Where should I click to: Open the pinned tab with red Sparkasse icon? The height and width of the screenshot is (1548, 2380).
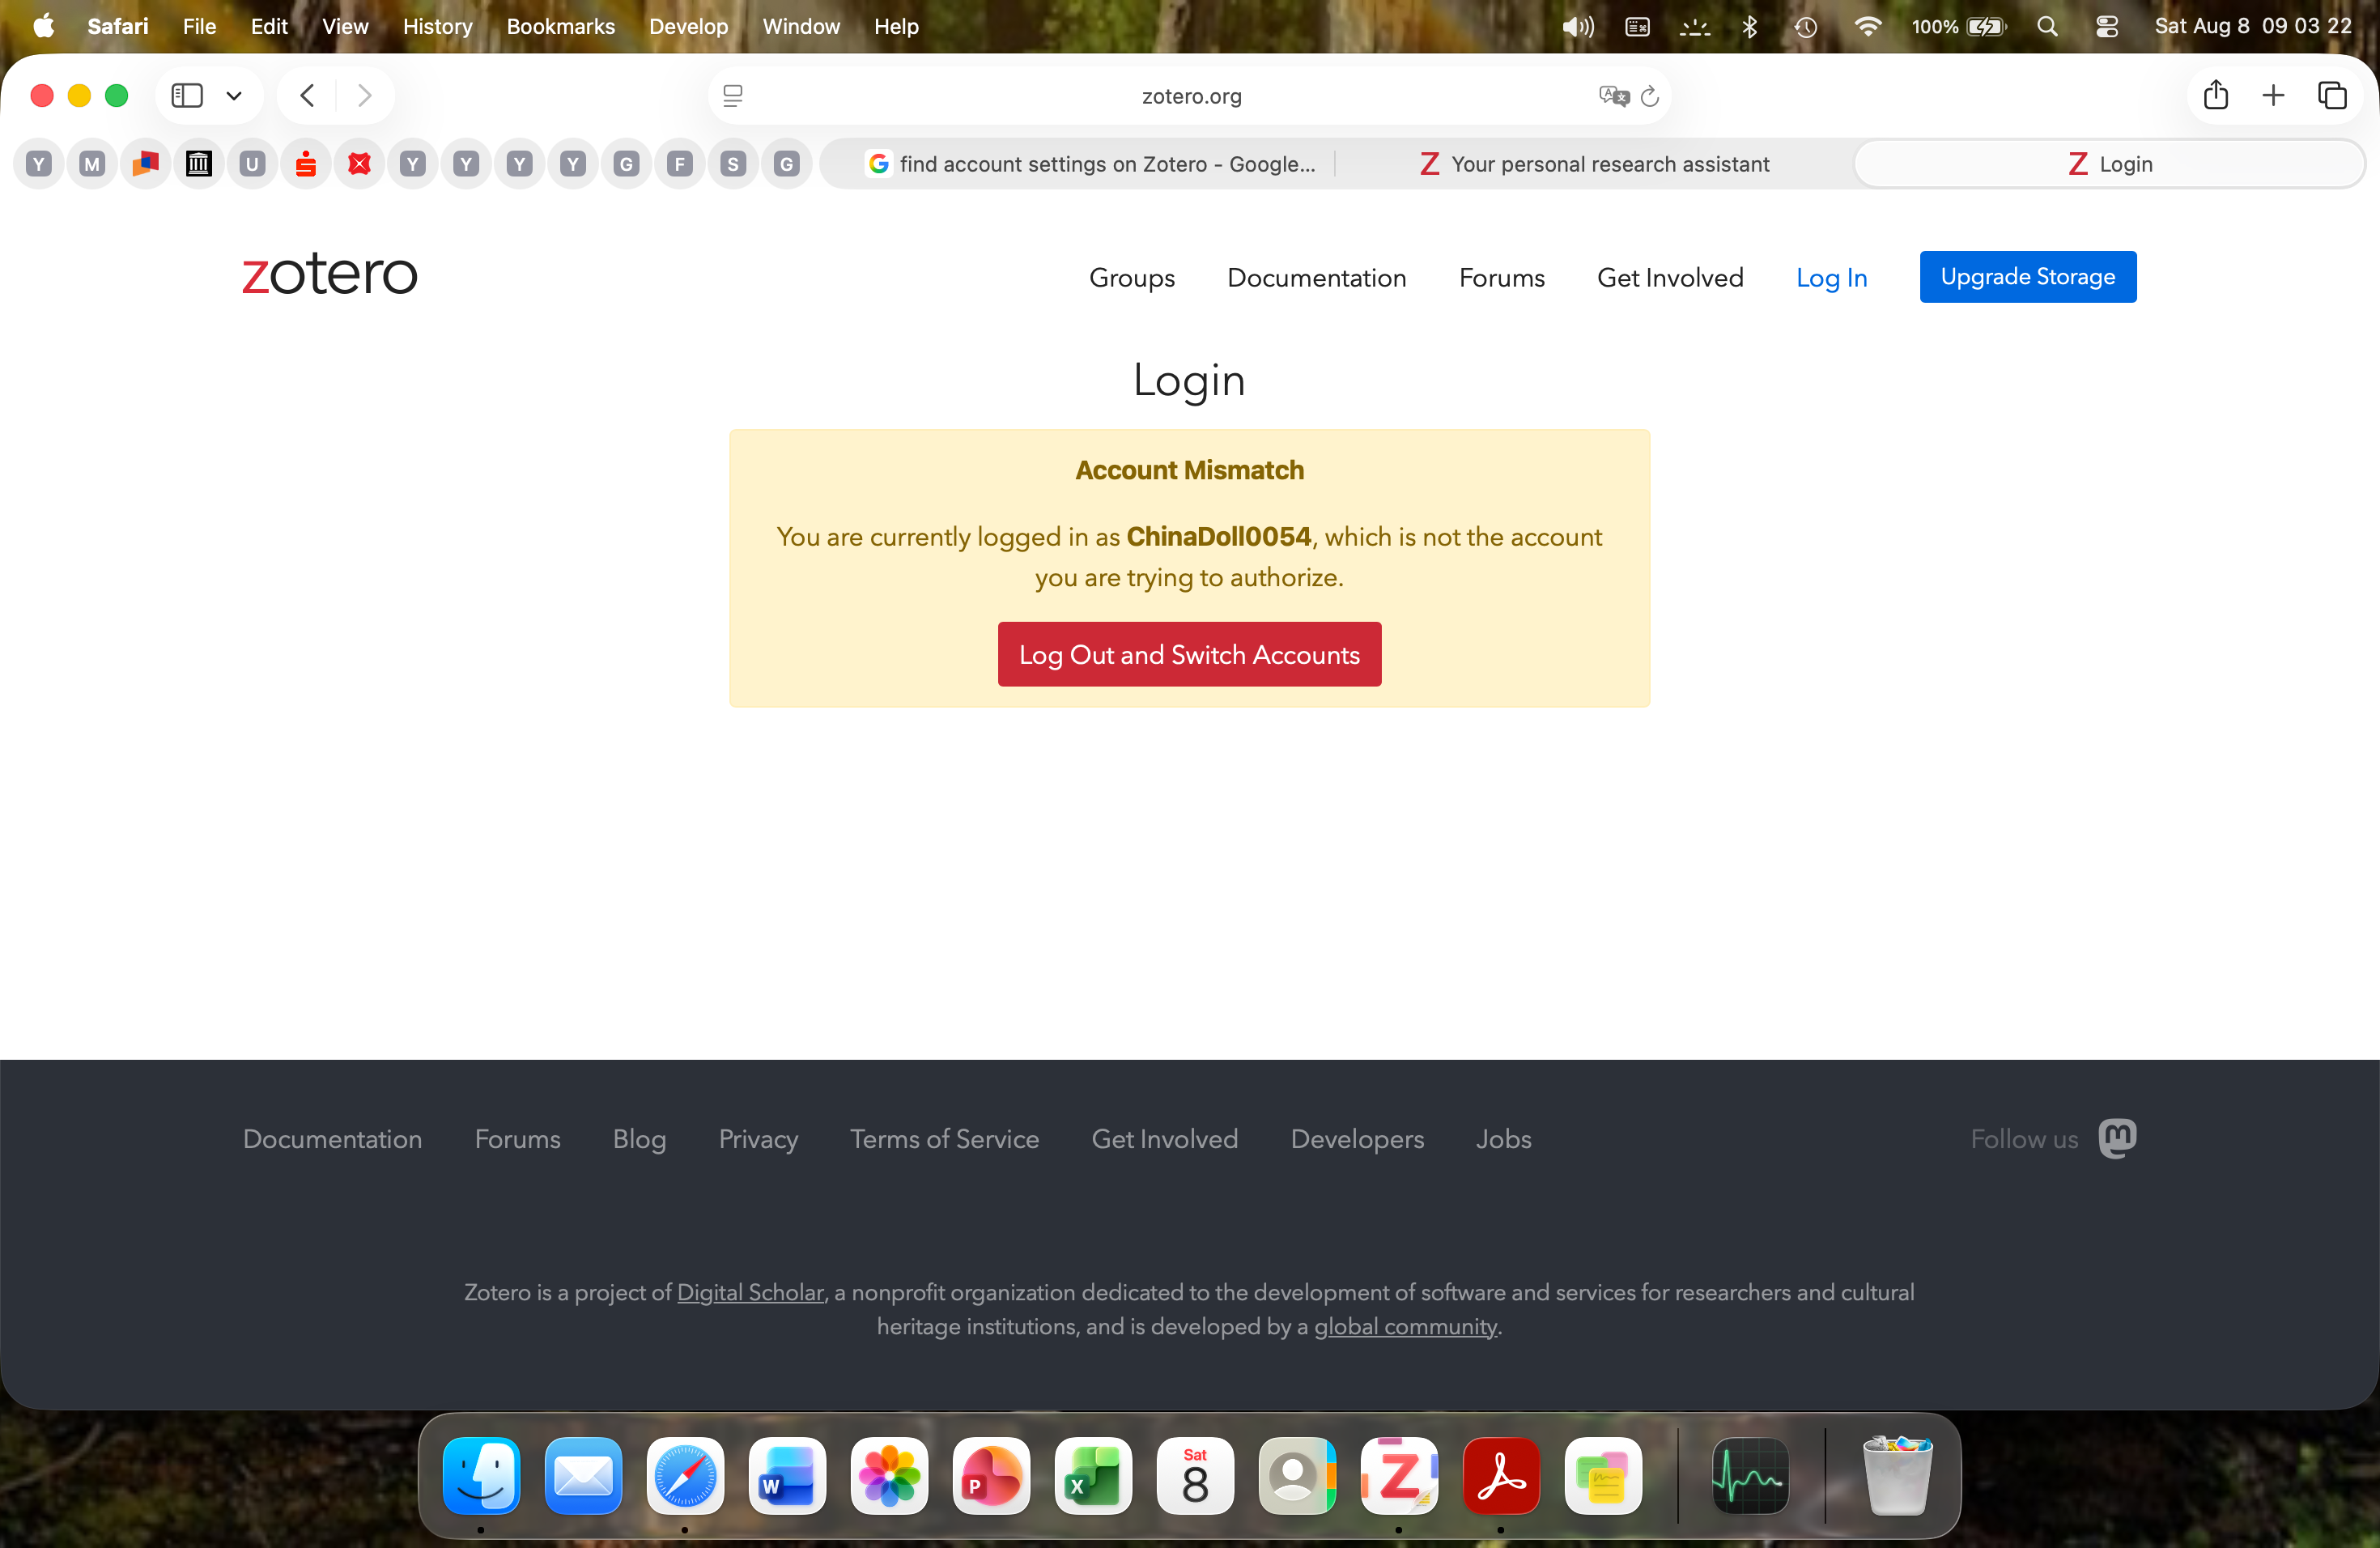tap(306, 164)
